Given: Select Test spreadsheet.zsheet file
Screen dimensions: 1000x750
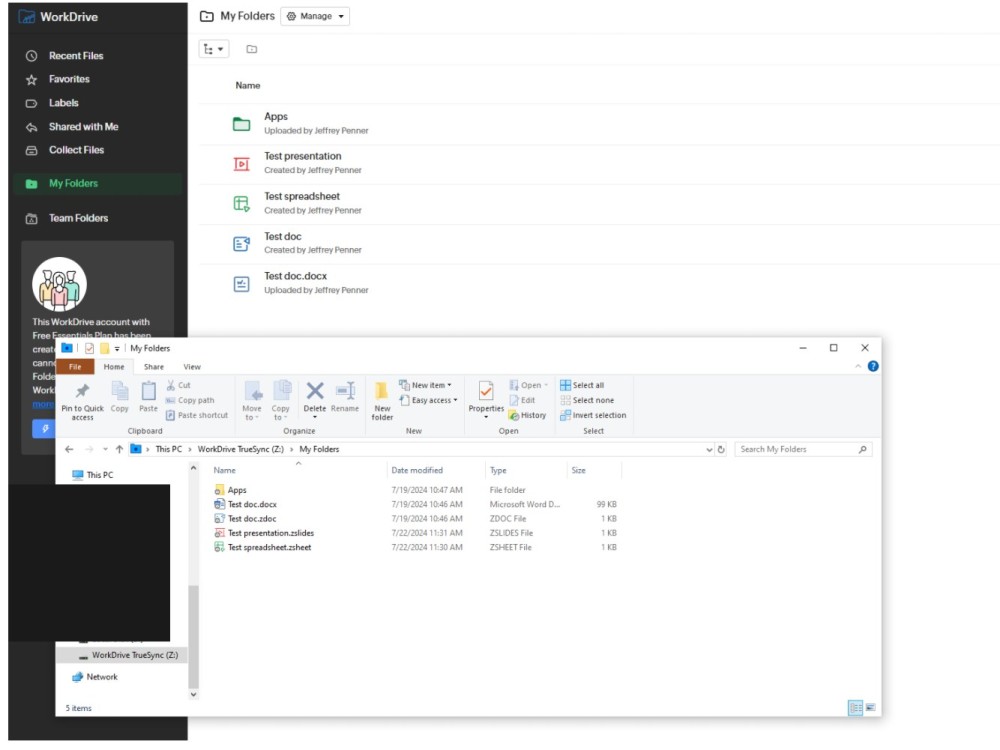Looking at the screenshot, I should click(x=269, y=548).
